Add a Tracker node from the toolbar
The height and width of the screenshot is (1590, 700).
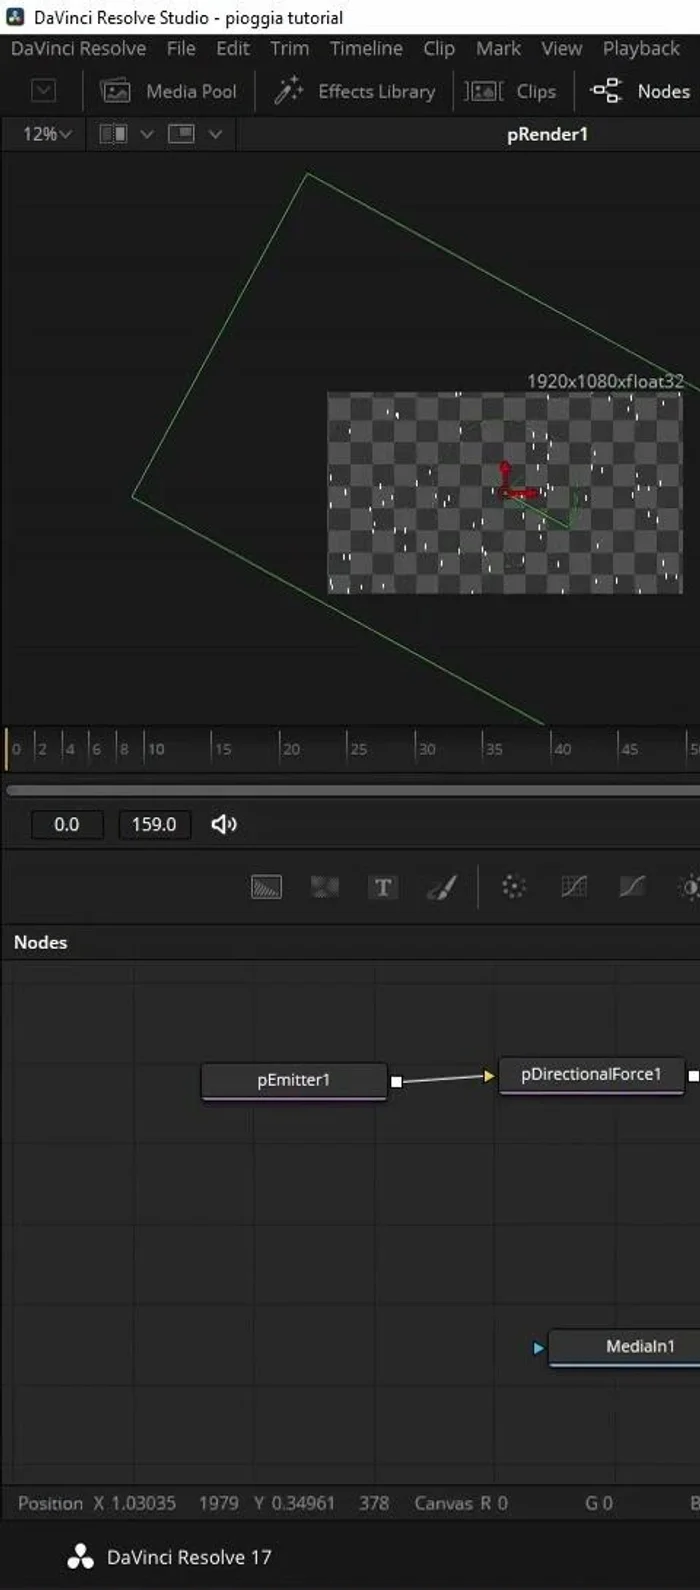coord(513,887)
